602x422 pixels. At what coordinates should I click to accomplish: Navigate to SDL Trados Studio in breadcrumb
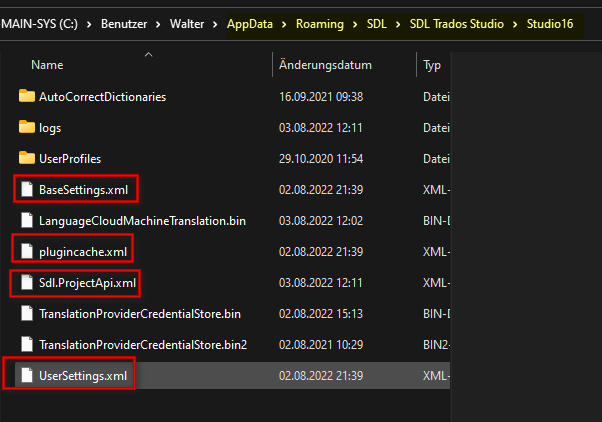click(456, 24)
